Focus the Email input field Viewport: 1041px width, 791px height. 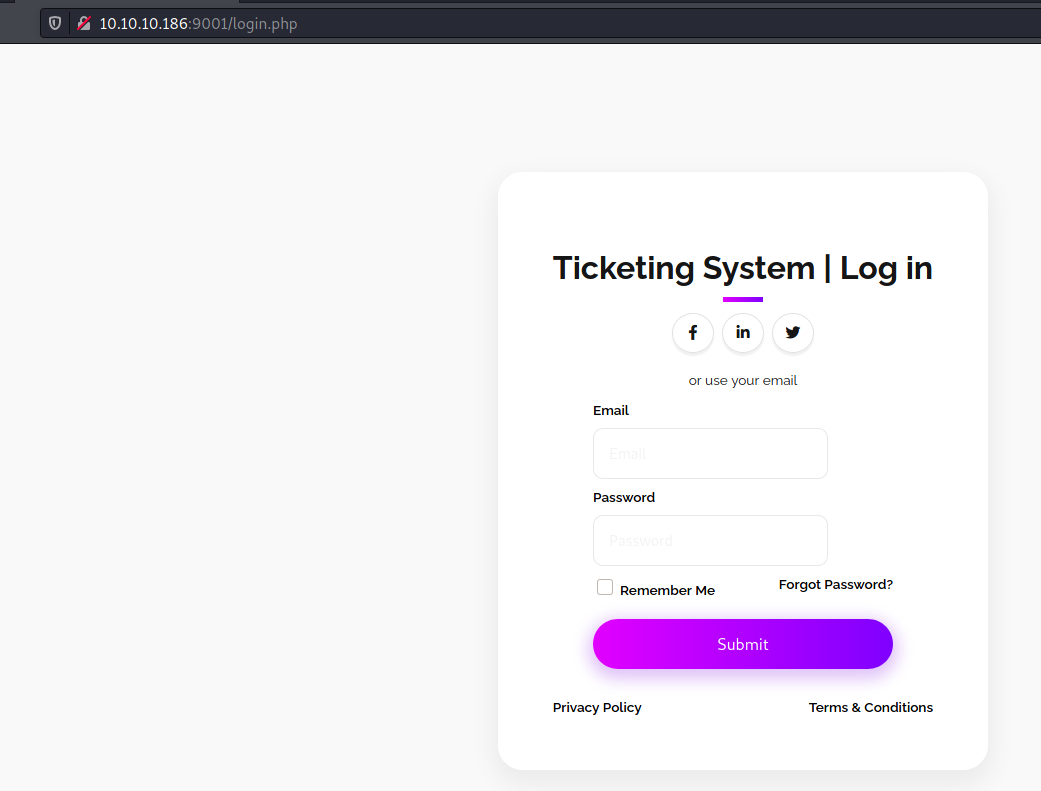coord(710,454)
